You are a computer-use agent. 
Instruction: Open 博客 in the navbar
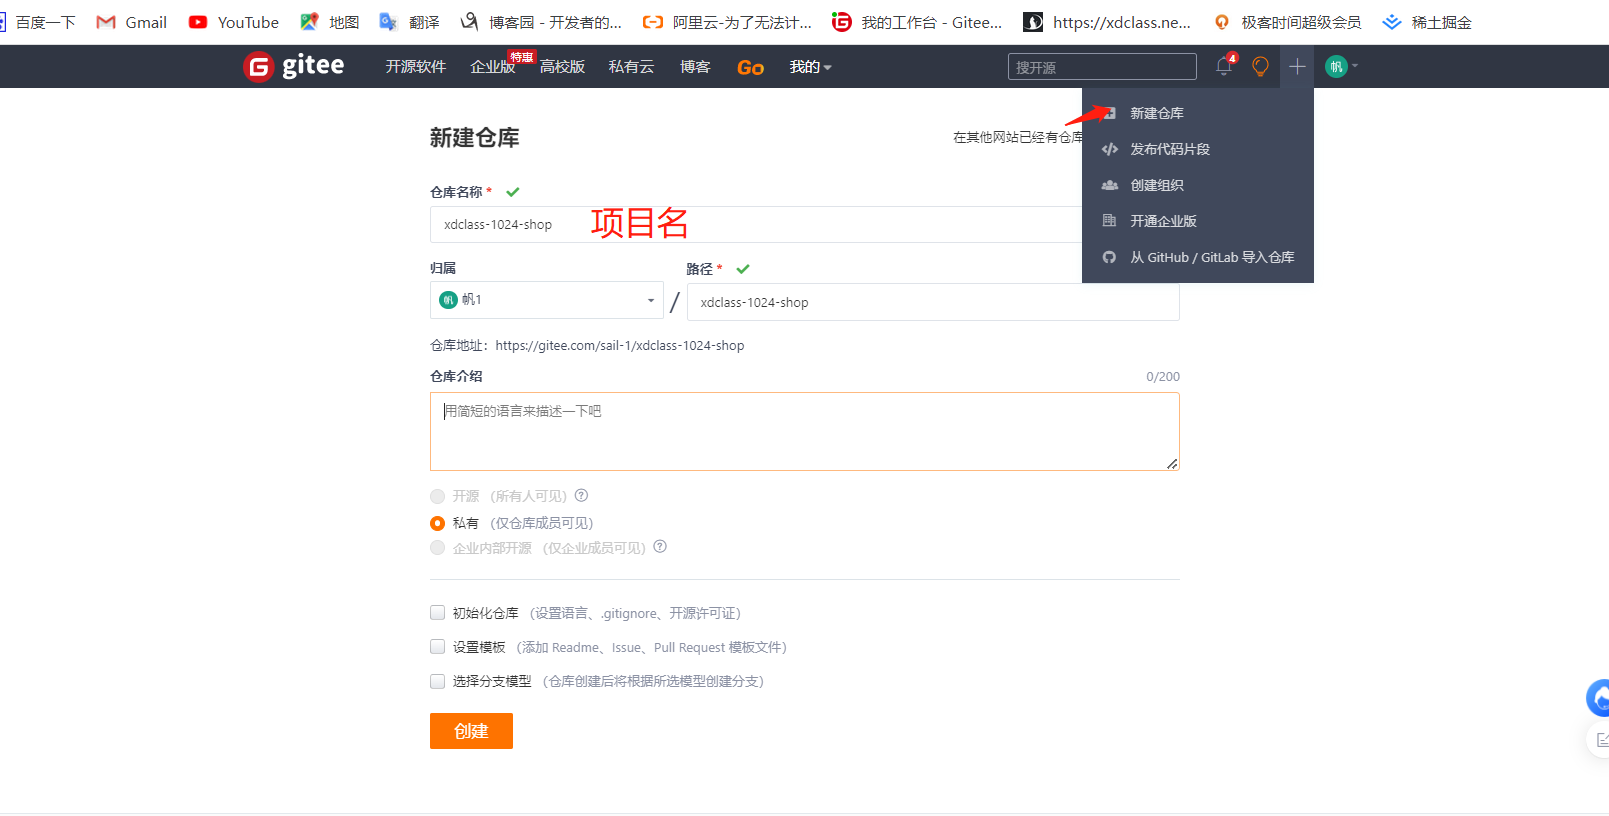tap(695, 67)
